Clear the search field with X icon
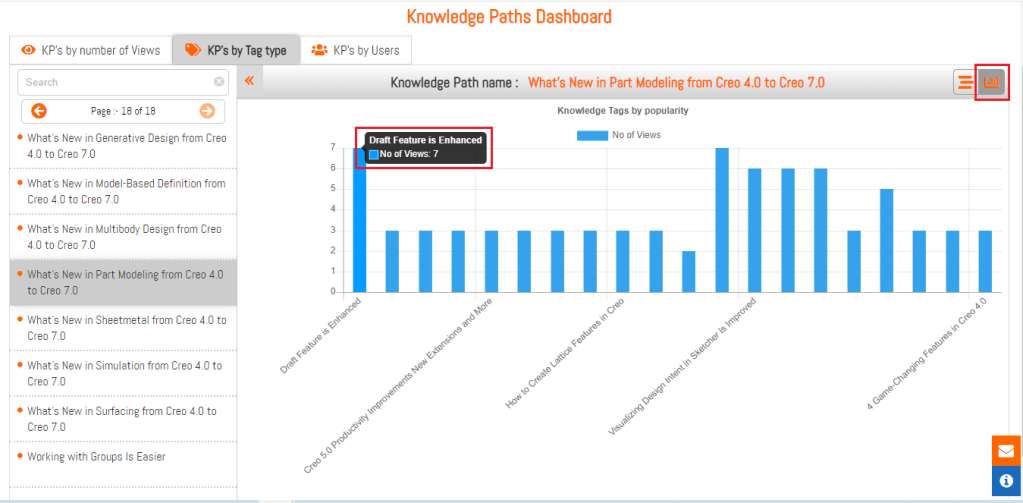1023x503 pixels. (x=219, y=82)
